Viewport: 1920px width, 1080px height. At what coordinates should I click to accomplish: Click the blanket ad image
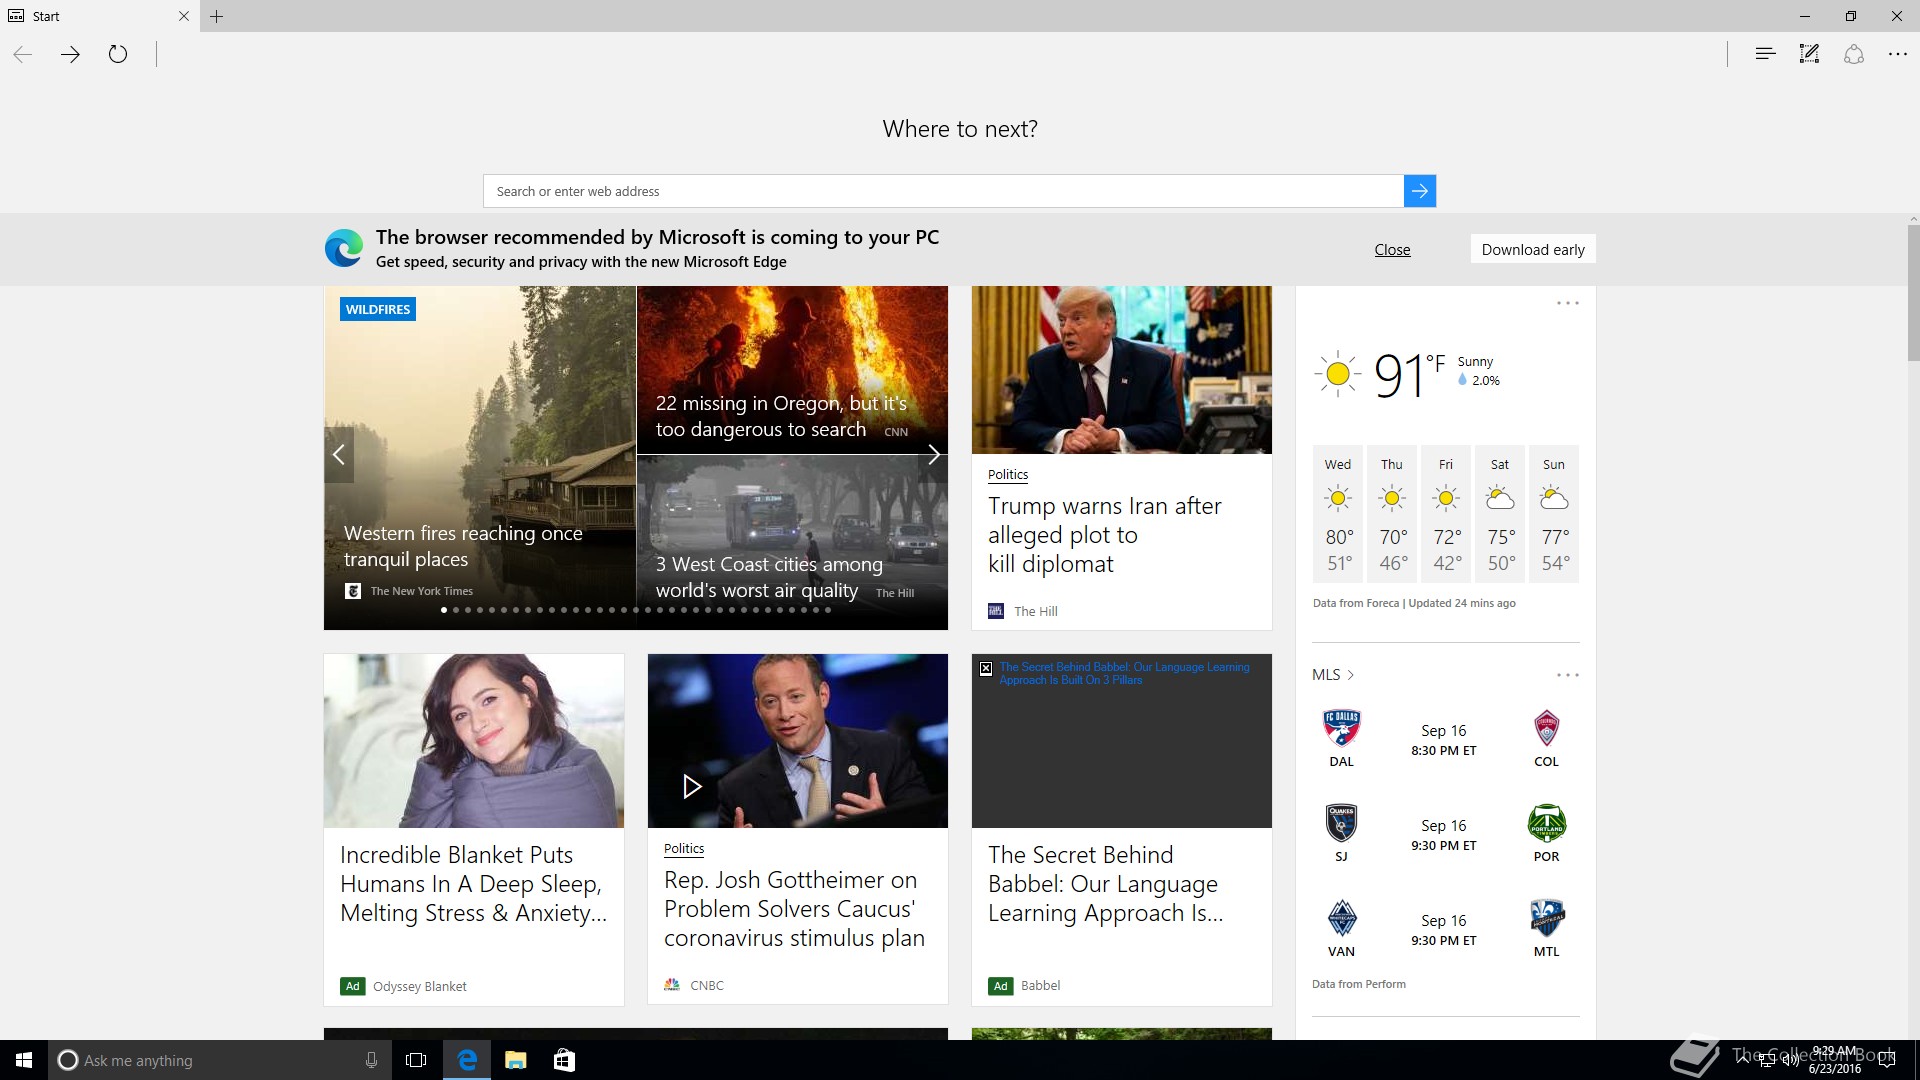tap(474, 741)
